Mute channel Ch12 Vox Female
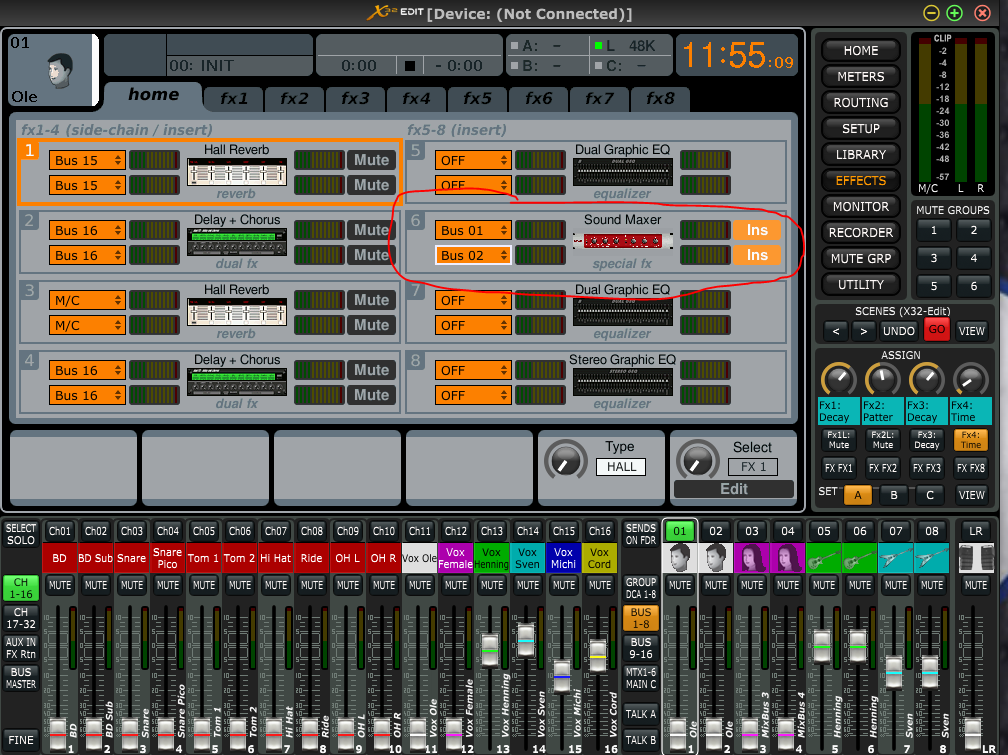Image resolution: width=1008 pixels, height=755 pixels. (456, 585)
